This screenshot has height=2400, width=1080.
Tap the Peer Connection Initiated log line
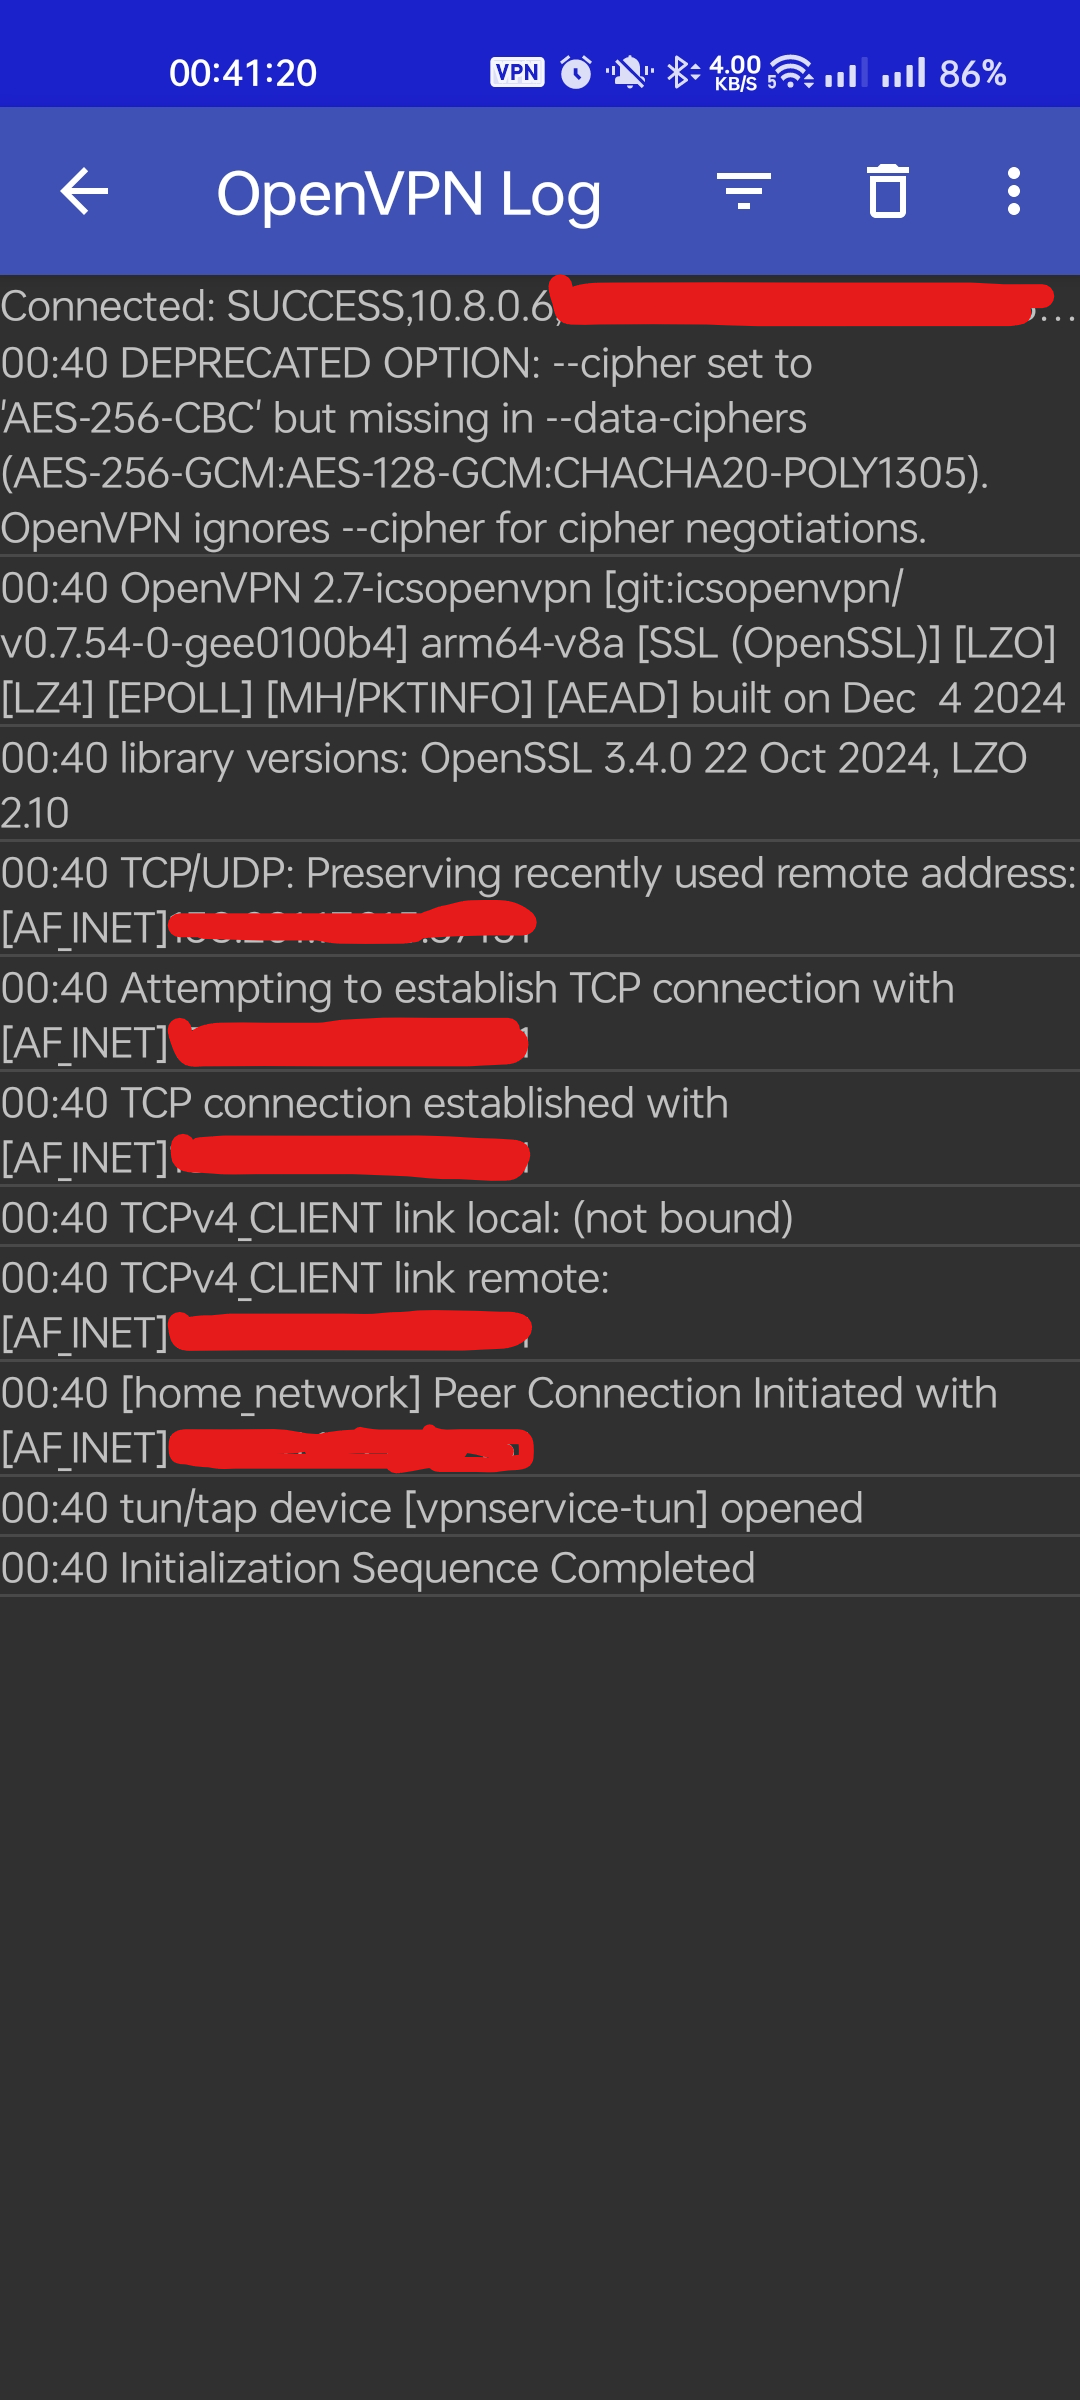tap(500, 1419)
